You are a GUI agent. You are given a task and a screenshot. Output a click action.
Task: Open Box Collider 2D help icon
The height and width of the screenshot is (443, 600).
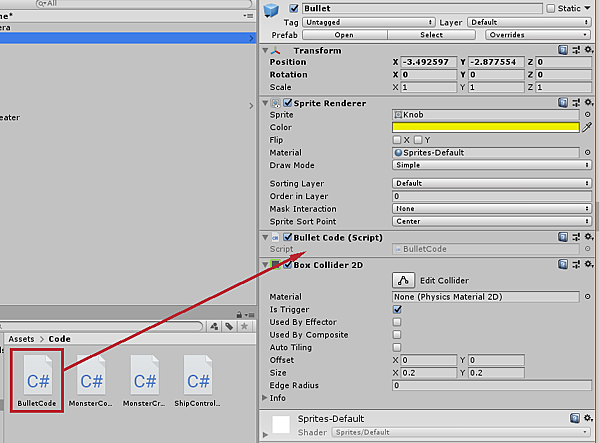pos(563,264)
